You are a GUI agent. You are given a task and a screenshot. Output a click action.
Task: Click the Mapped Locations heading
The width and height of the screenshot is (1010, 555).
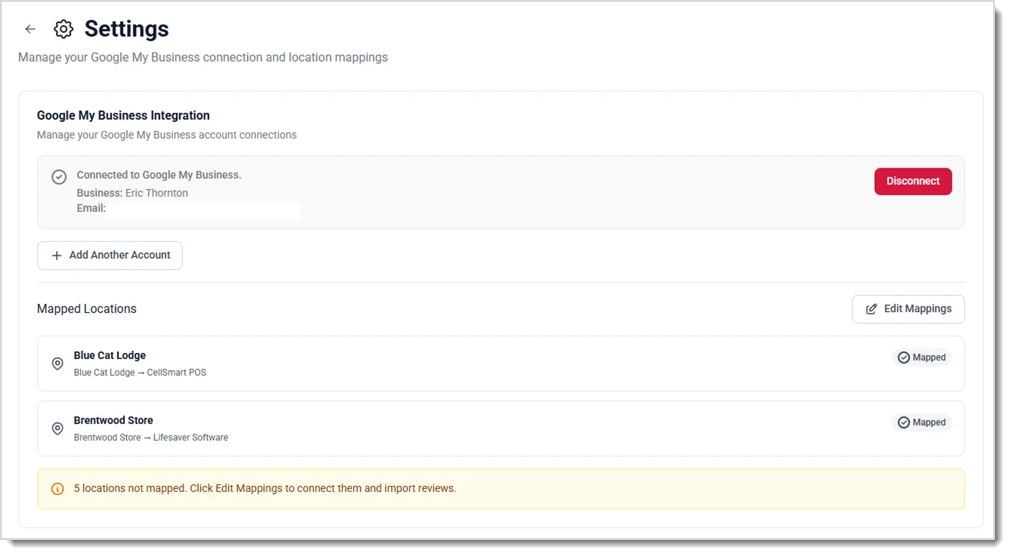pyautogui.click(x=86, y=309)
